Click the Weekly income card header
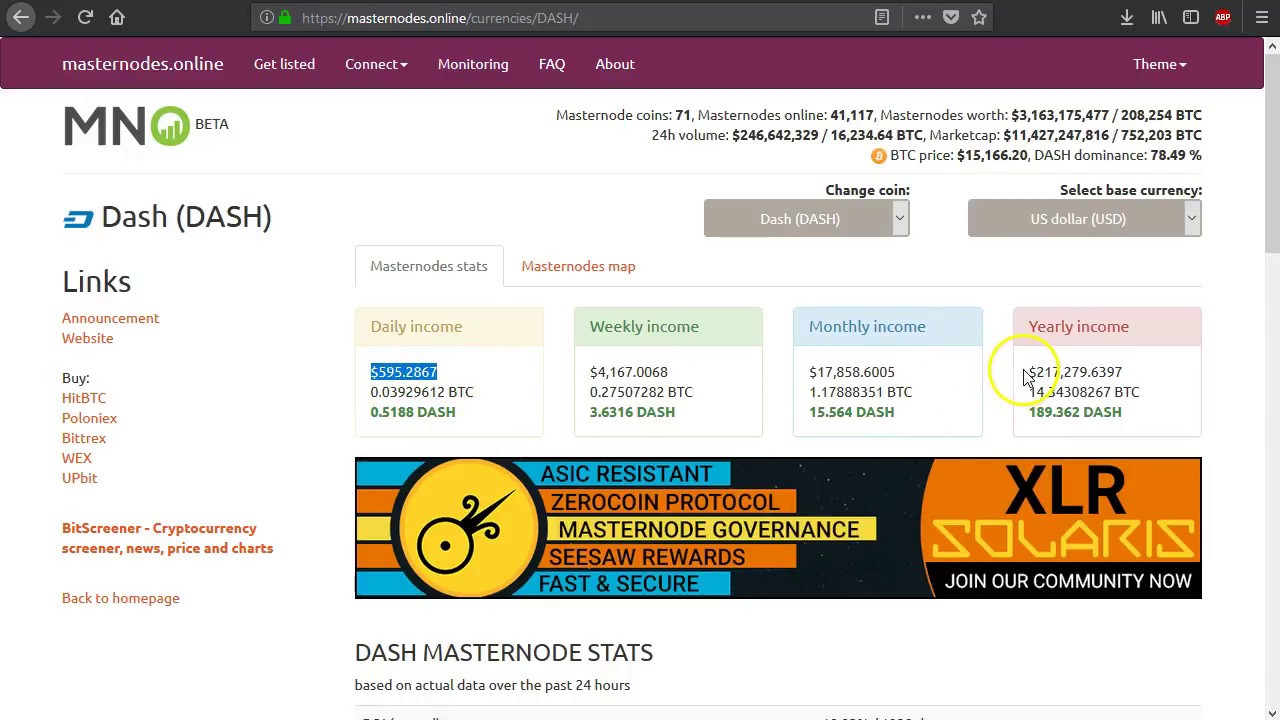1280x720 pixels. [x=668, y=327]
